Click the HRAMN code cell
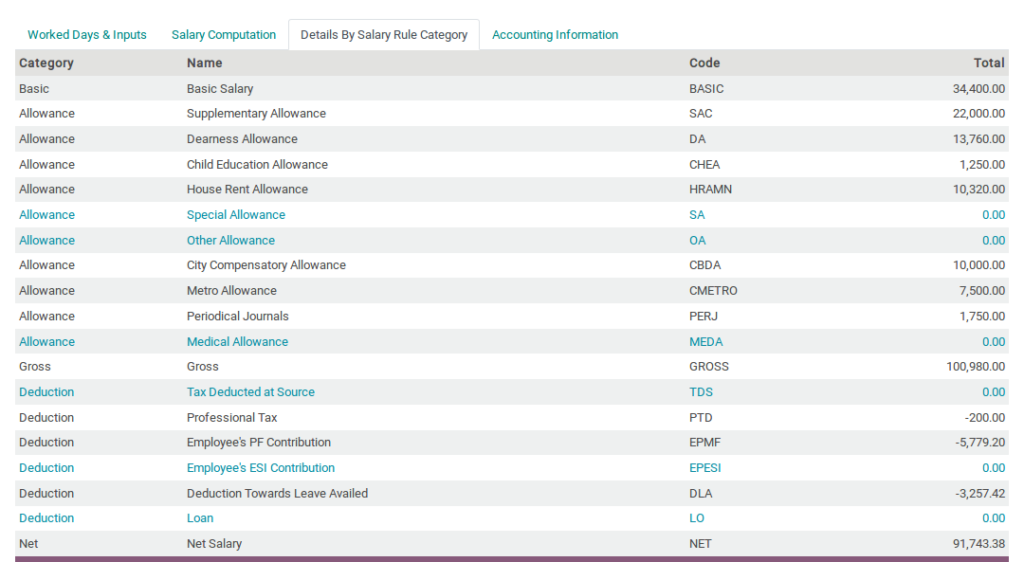This screenshot has height=562, width=1024. pos(711,189)
